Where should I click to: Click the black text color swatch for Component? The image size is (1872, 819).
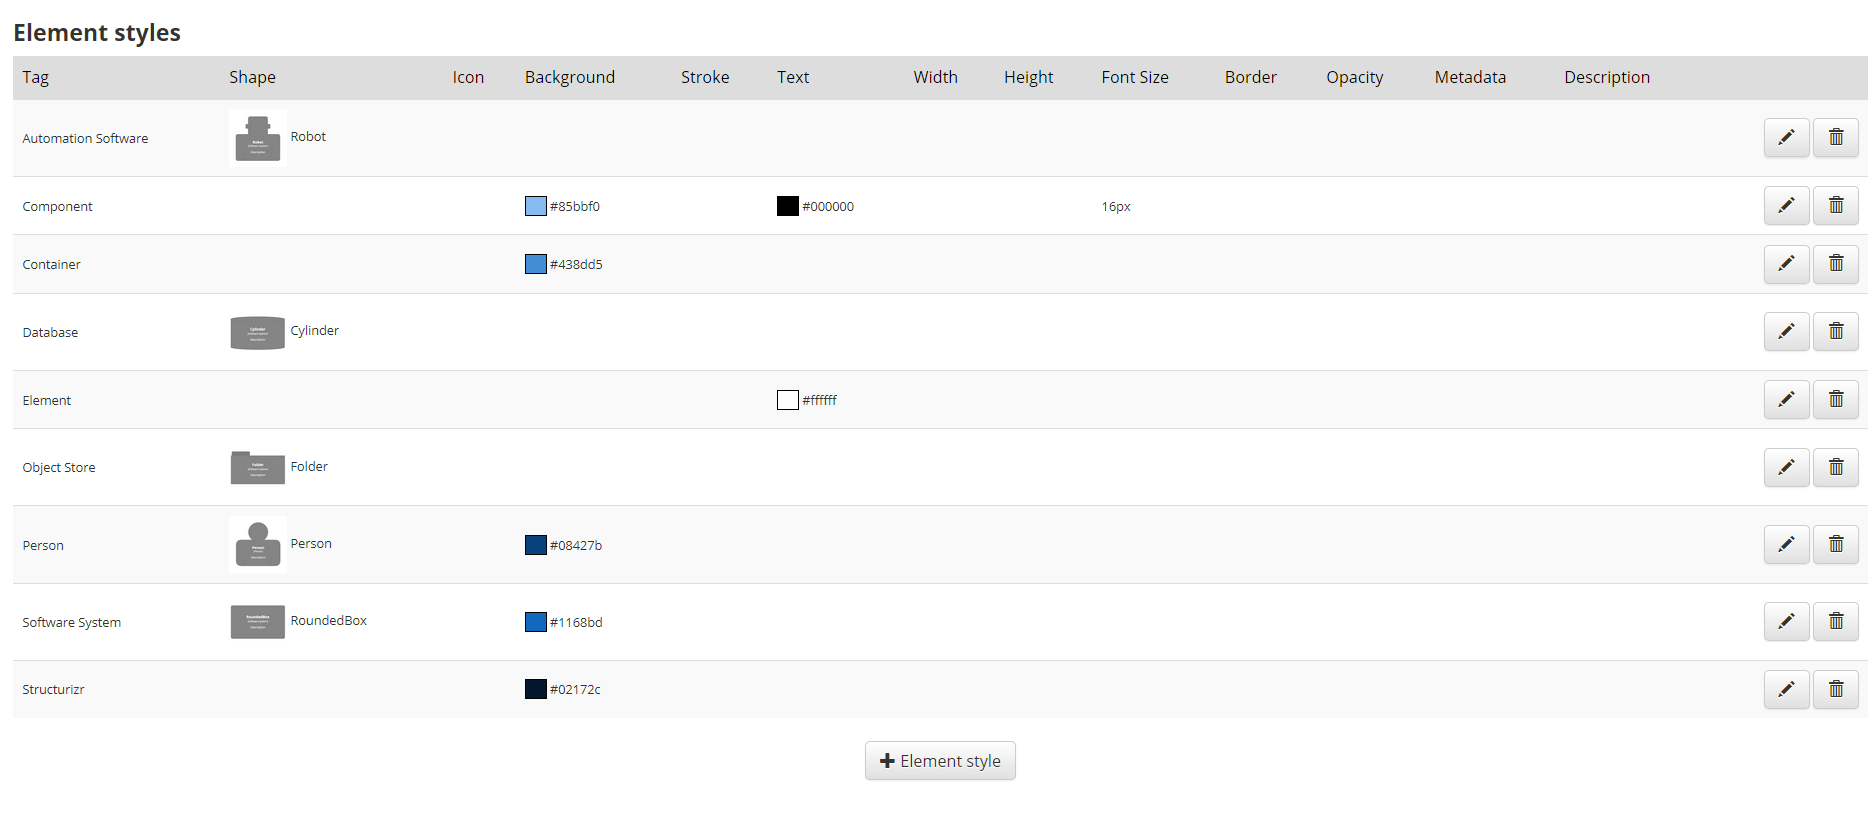tap(788, 206)
